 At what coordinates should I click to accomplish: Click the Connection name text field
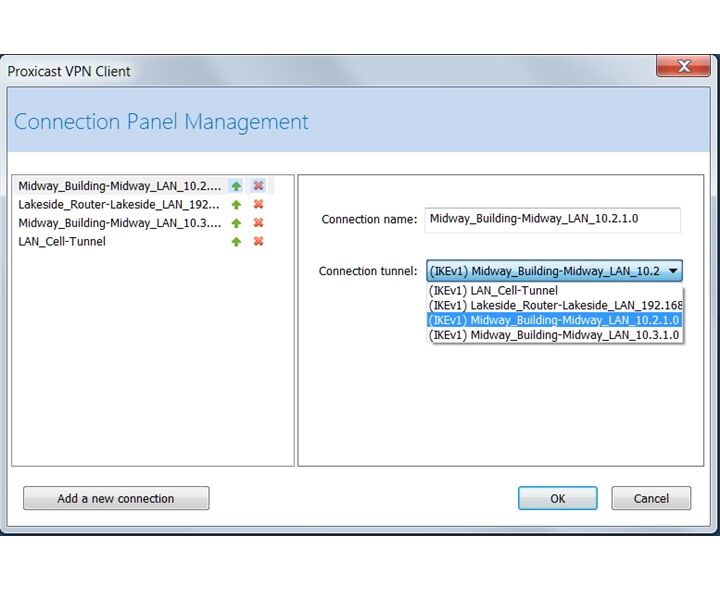point(552,219)
